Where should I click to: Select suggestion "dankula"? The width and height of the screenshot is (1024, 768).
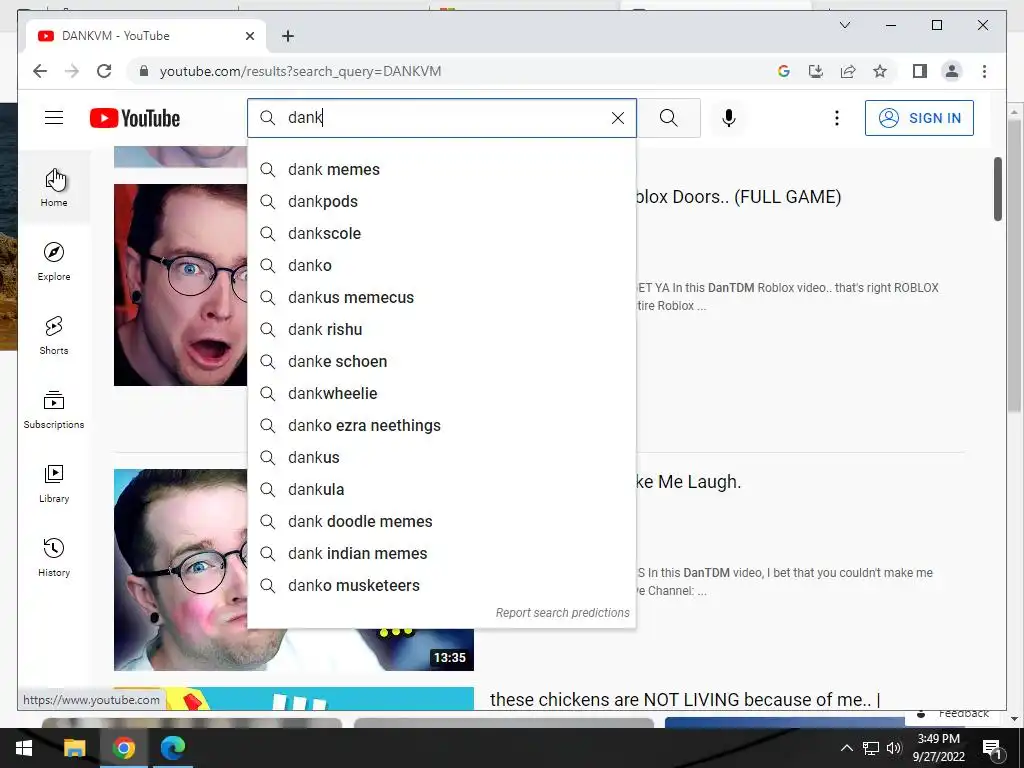pos(441,490)
